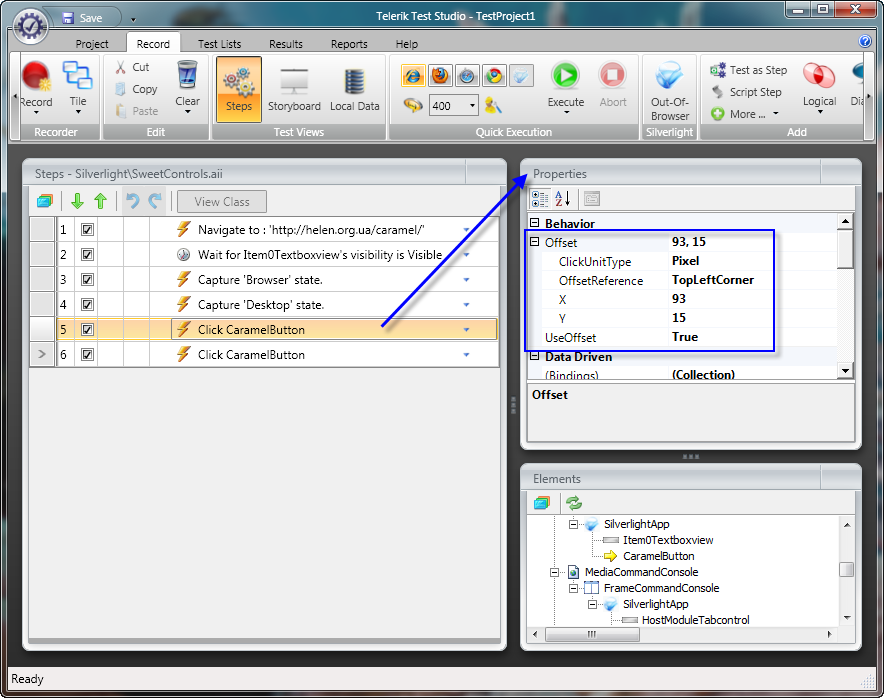
Task: Select CaramelButton in Elements tree
Action: [658, 556]
